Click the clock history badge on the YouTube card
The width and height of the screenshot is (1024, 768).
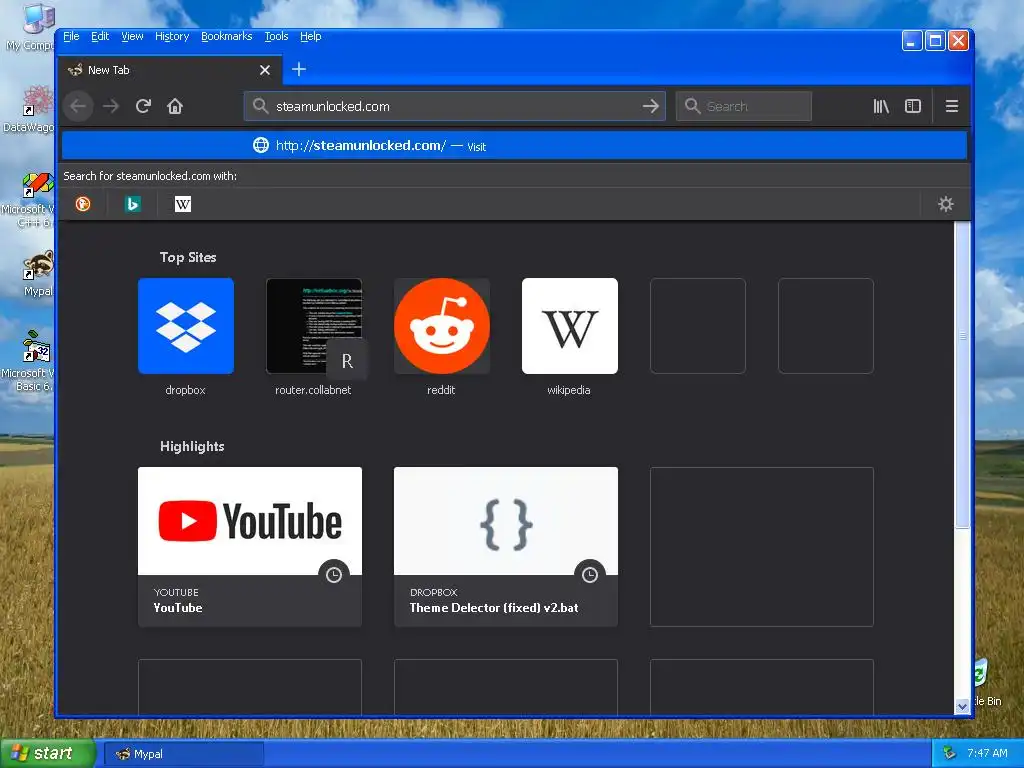coord(334,575)
